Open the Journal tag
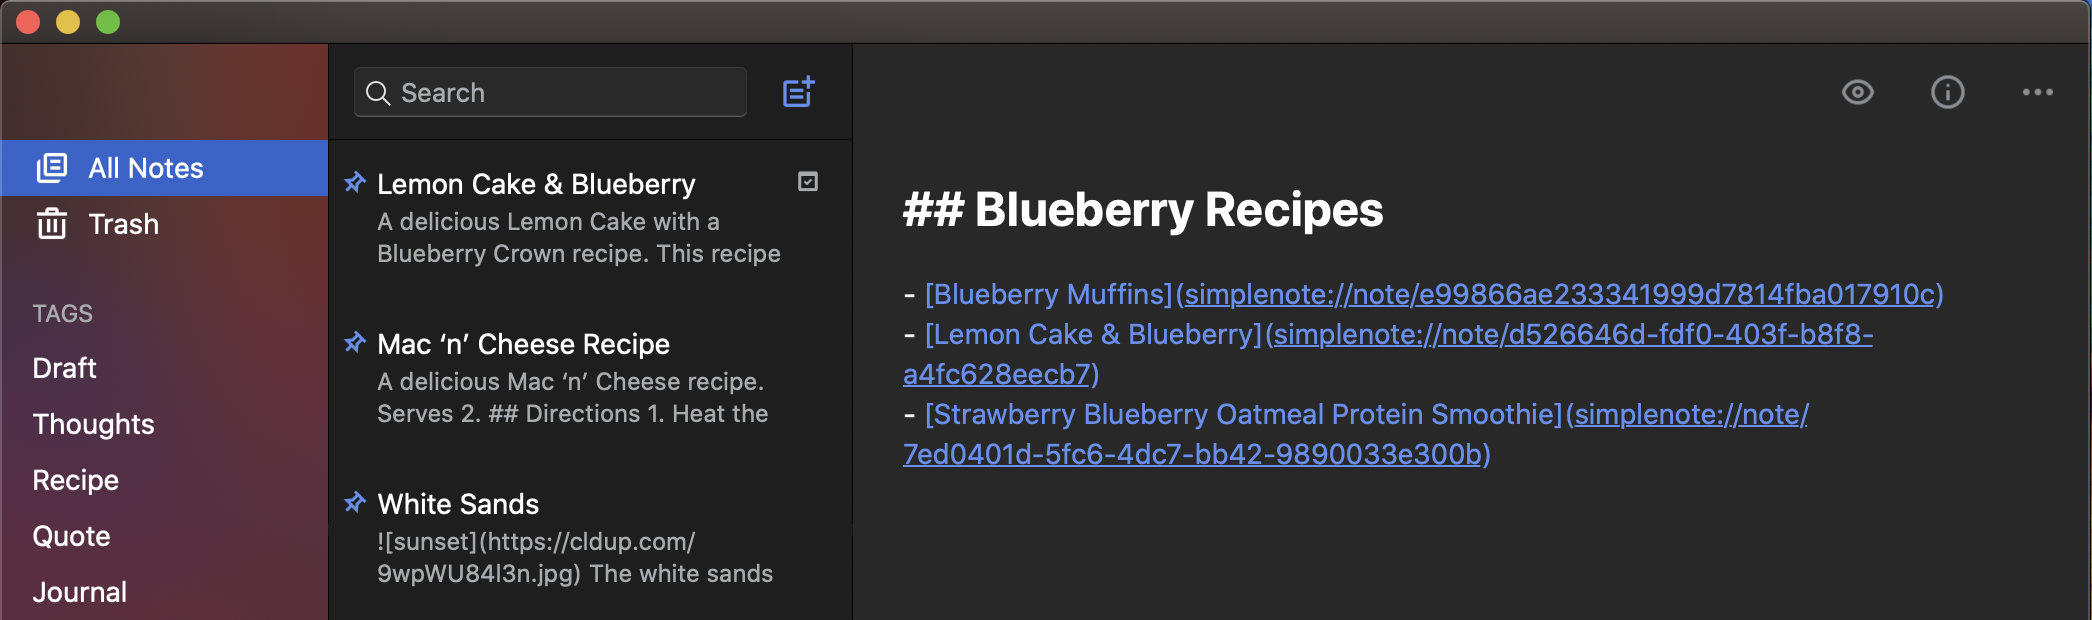Image resolution: width=2092 pixels, height=620 pixels. click(x=80, y=592)
